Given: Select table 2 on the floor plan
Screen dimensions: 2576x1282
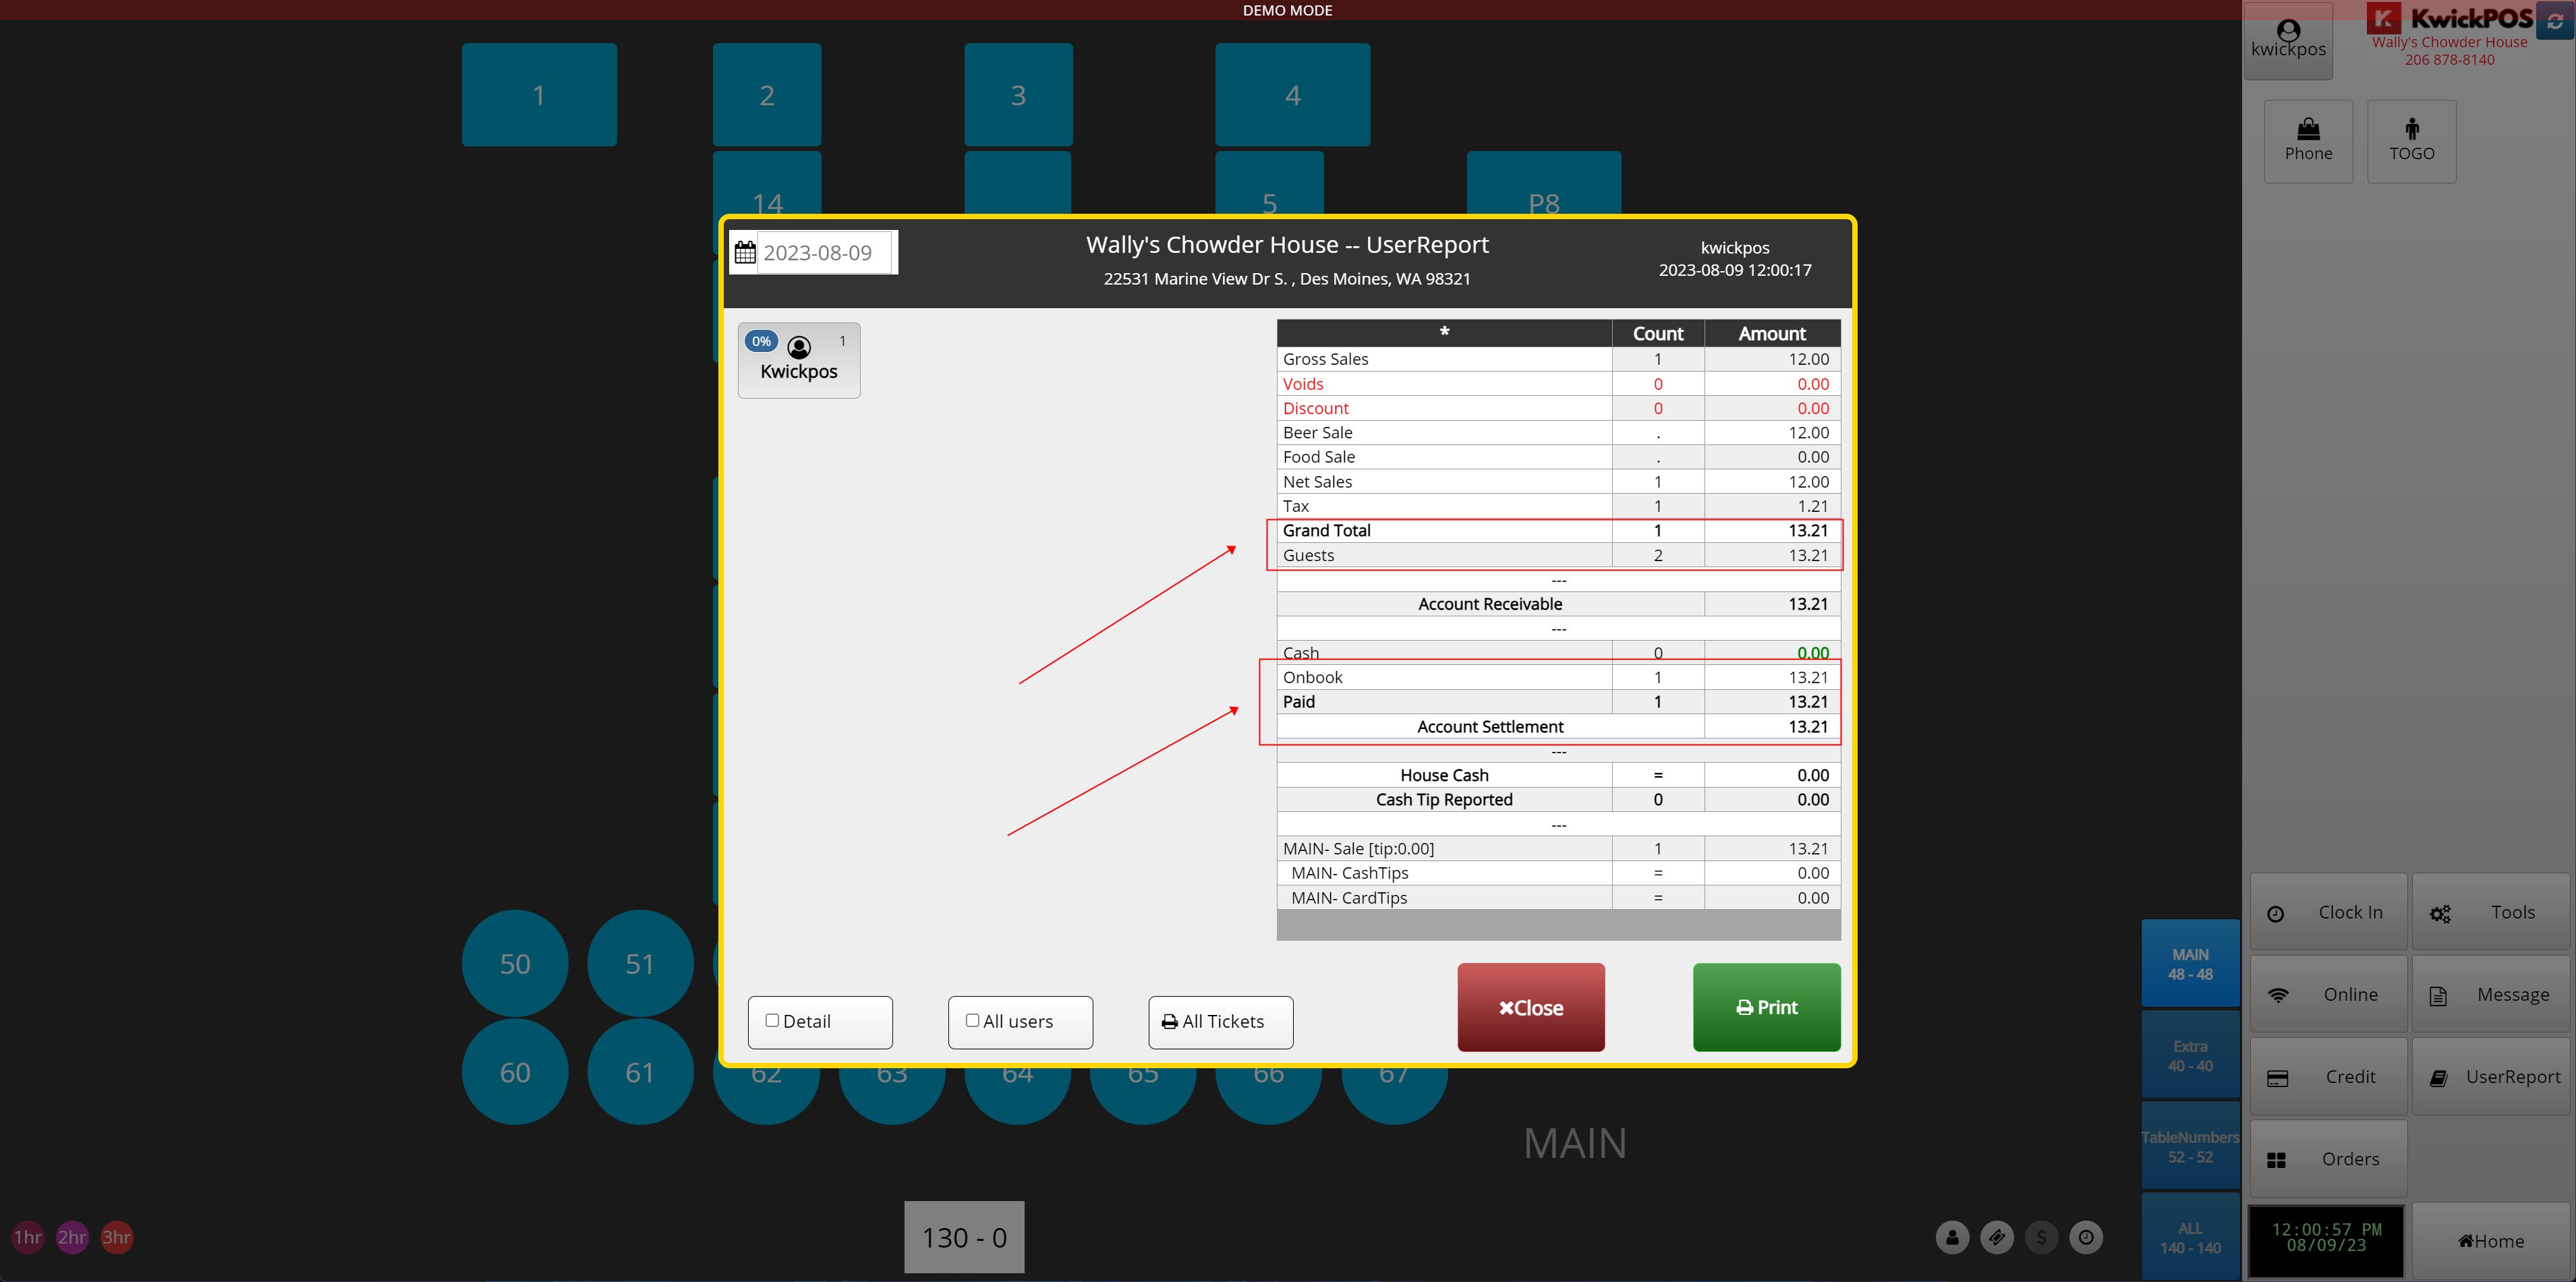Looking at the screenshot, I should pyautogui.click(x=767, y=95).
